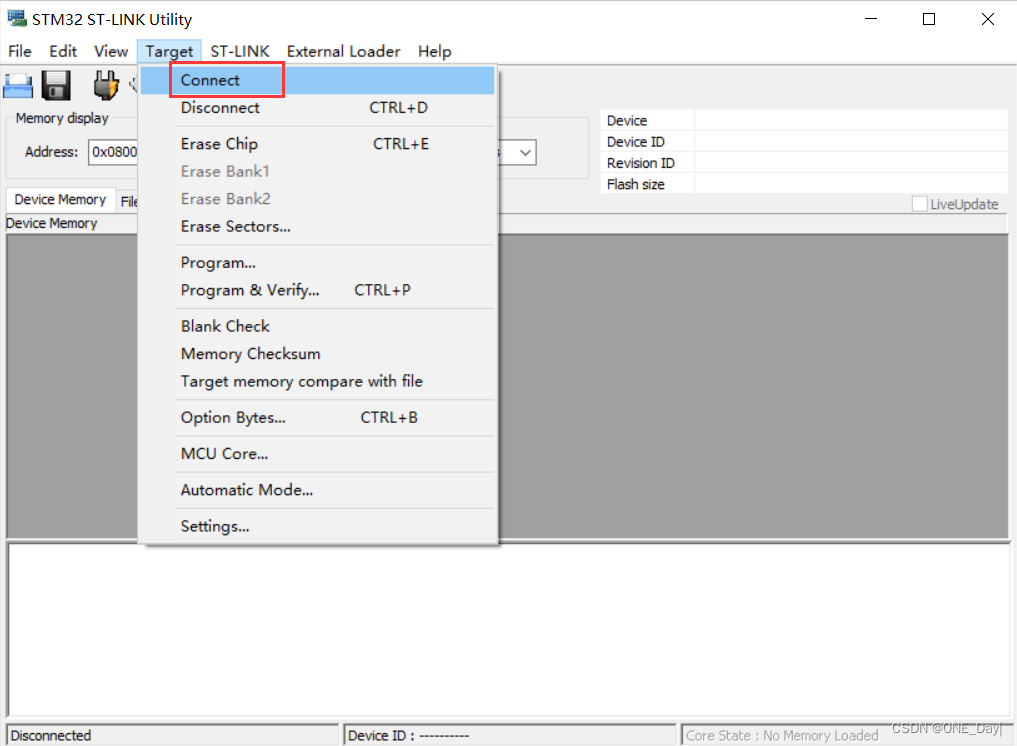Viewport: 1017px width, 746px height.
Task: Choose Connect in the Target menu
Action: [x=318, y=80]
